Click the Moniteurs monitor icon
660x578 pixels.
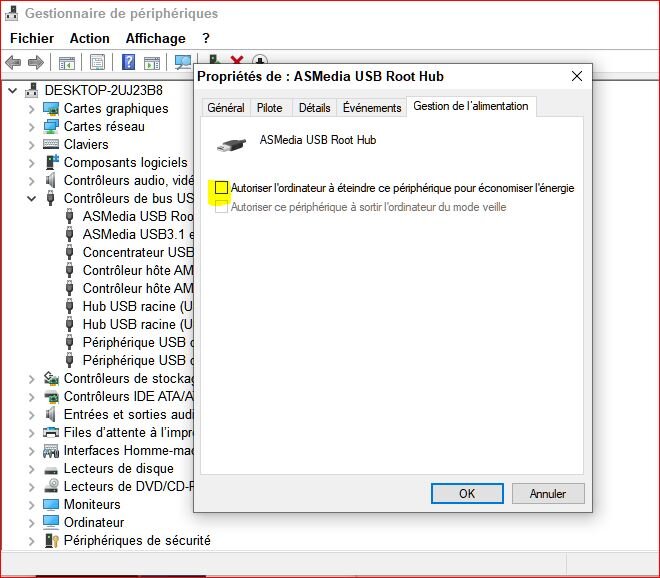pos(51,504)
